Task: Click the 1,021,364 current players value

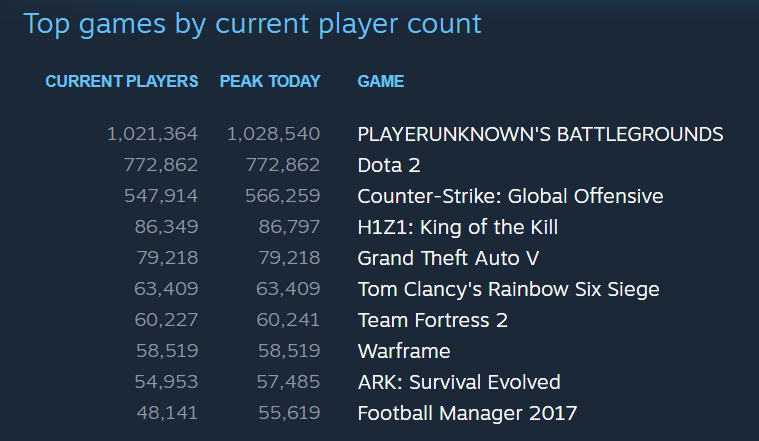Action: point(152,134)
